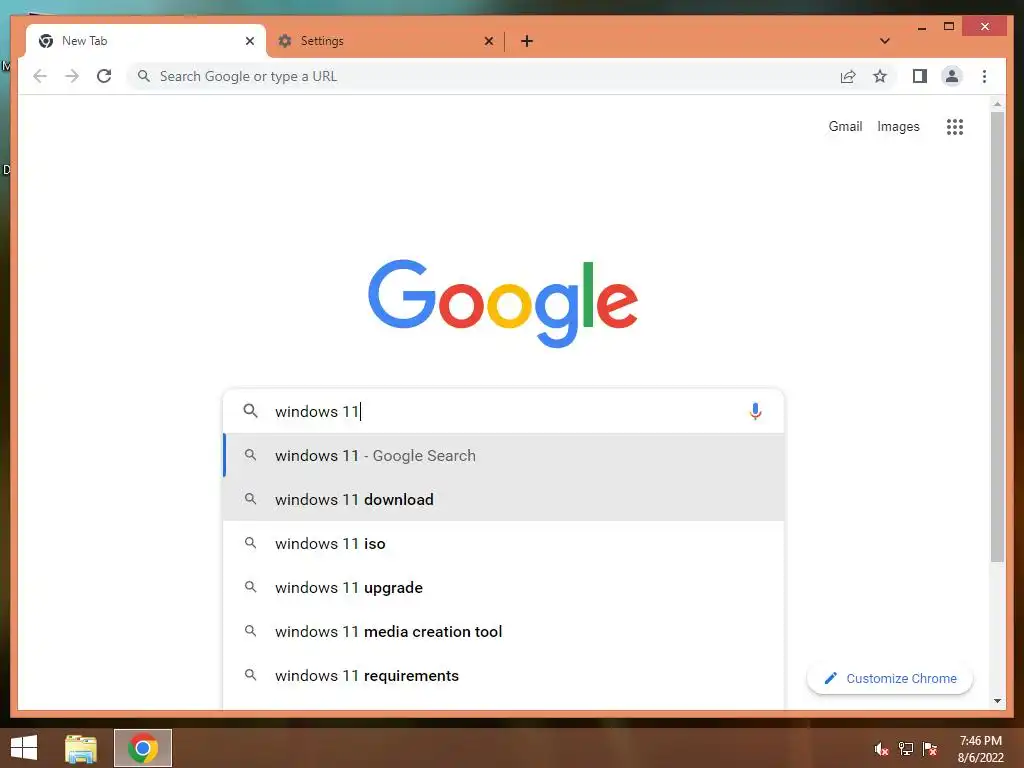Expand the tab search chevron
Viewport: 1024px width, 768px height.
point(885,41)
